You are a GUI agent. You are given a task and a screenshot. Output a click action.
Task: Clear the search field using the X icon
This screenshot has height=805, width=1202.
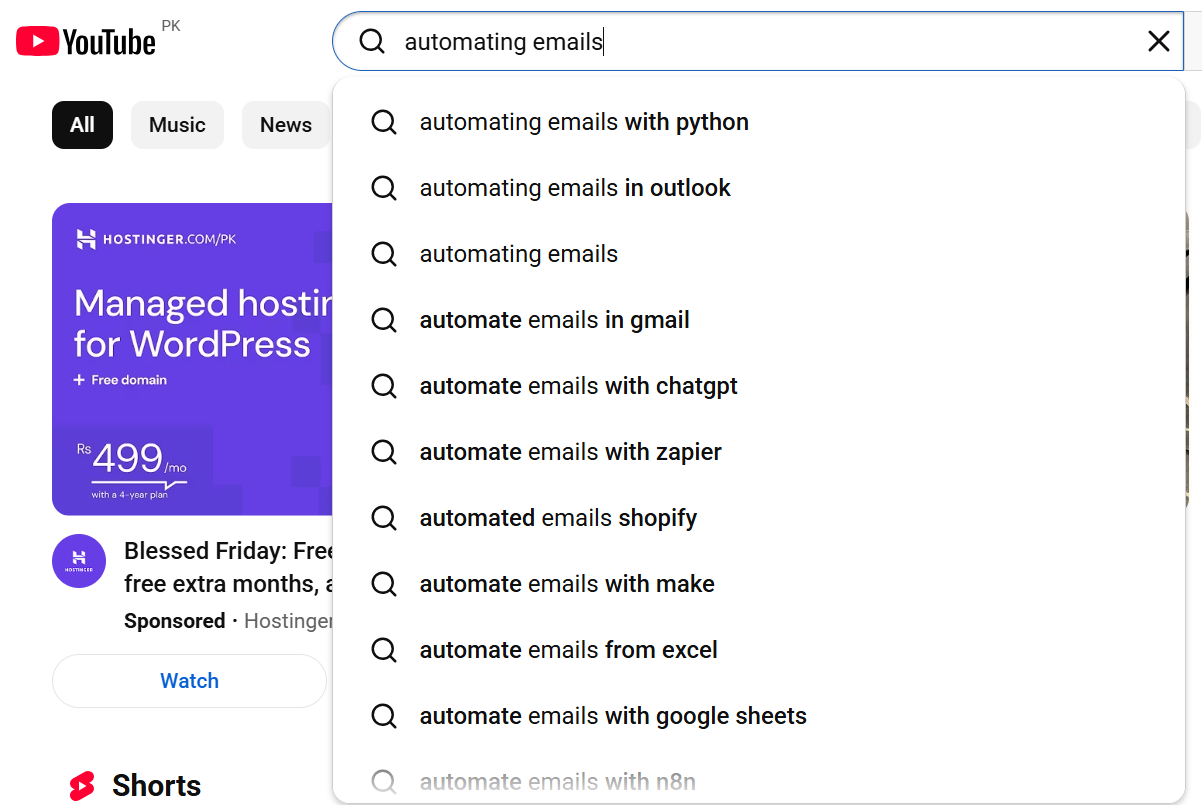point(1158,41)
